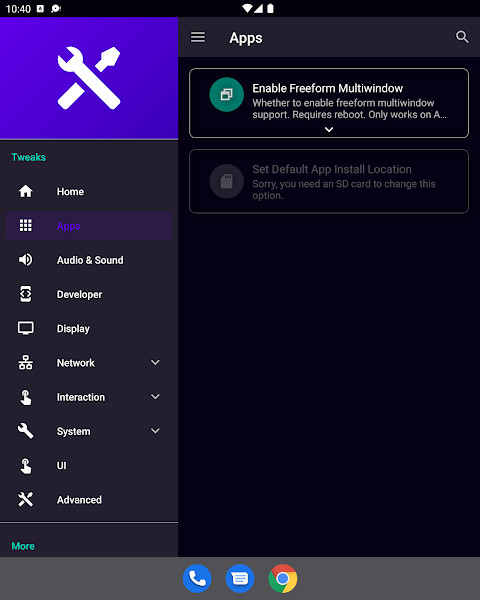480x600 pixels.
Task: Click the Enable Freeform Multiwindow title
Action: point(328,88)
